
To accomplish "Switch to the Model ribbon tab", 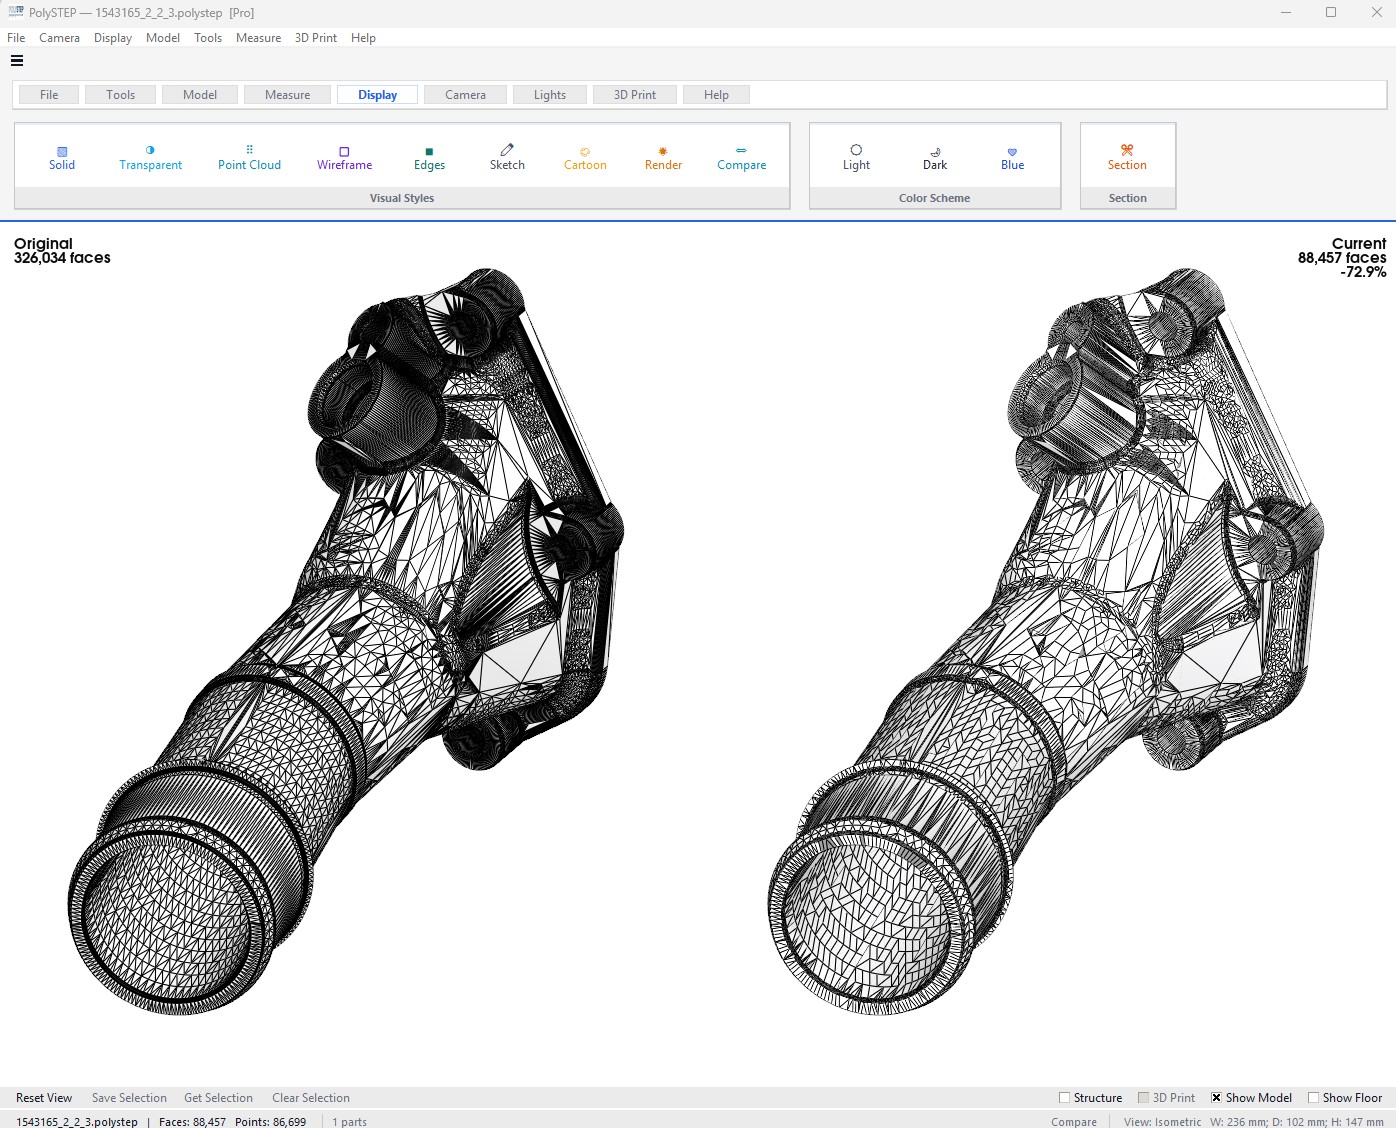I will click(x=200, y=95).
